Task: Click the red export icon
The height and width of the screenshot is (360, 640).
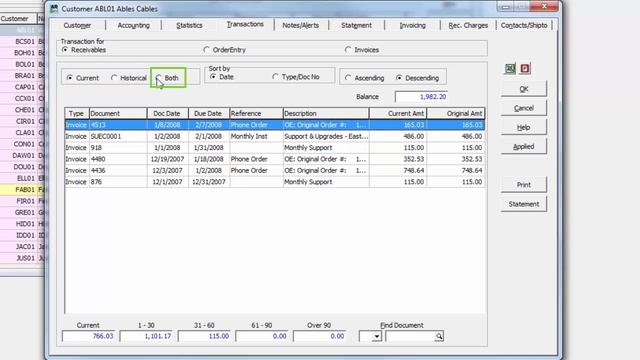Action: click(525, 69)
